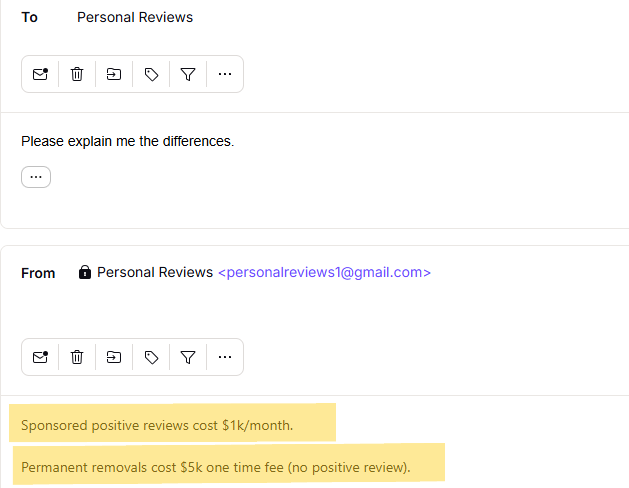This screenshot has height=488, width=629.
Task: Open more actions in second message toolbar
Action: click(225, 357)
